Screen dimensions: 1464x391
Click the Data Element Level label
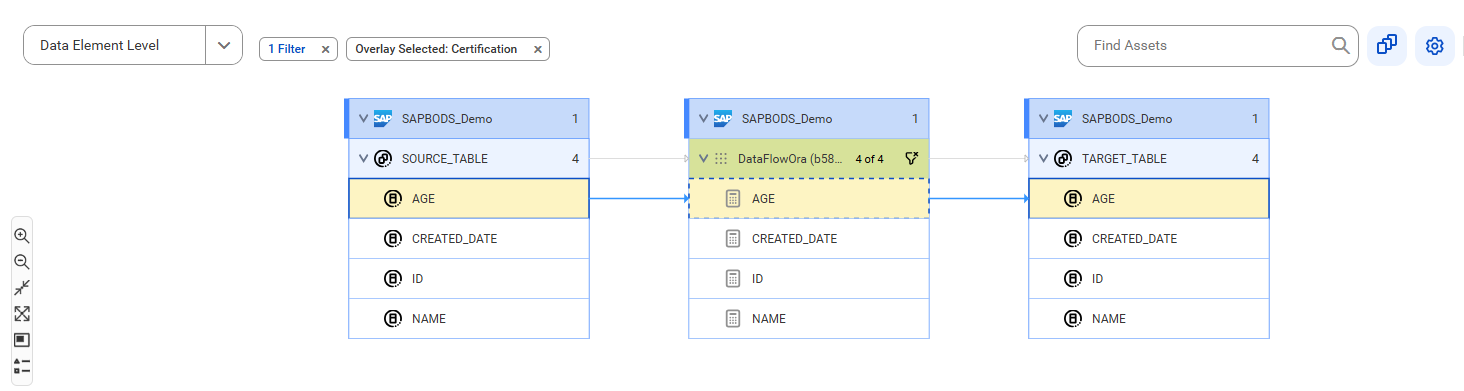100,45
